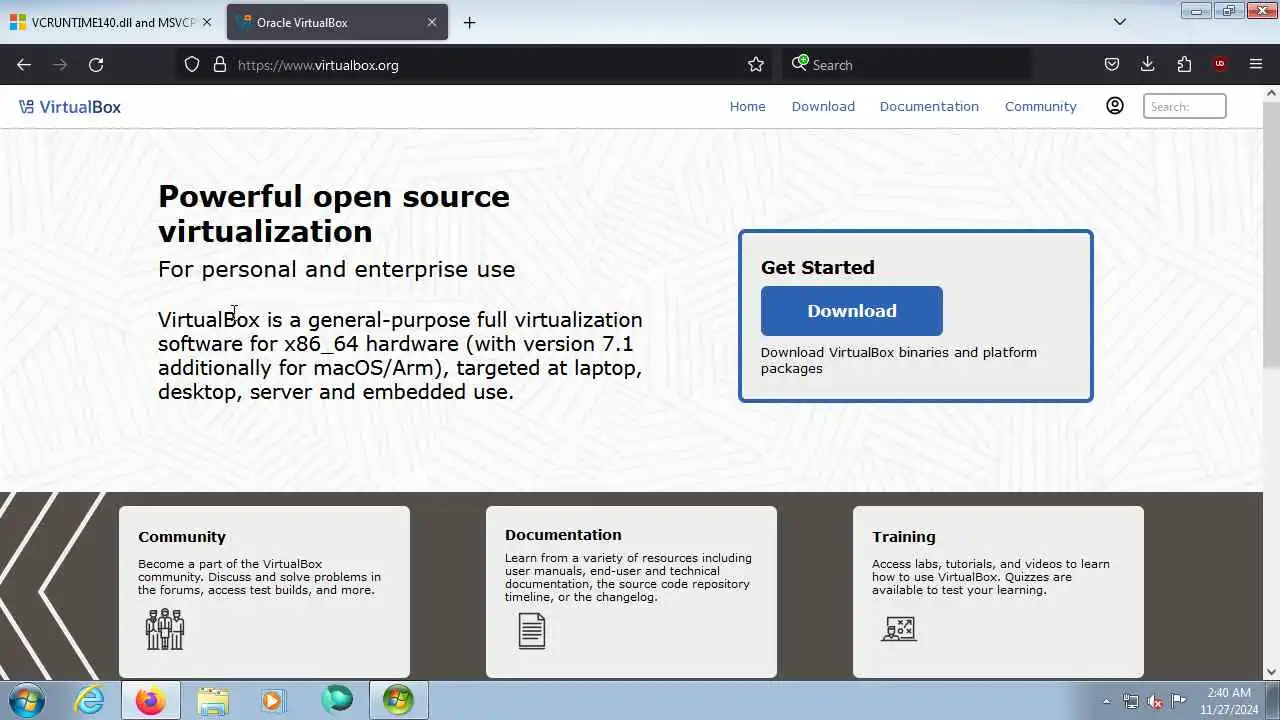Reload the page with the refresh icon
The image size is (1280, 720).
pos(96,65)
